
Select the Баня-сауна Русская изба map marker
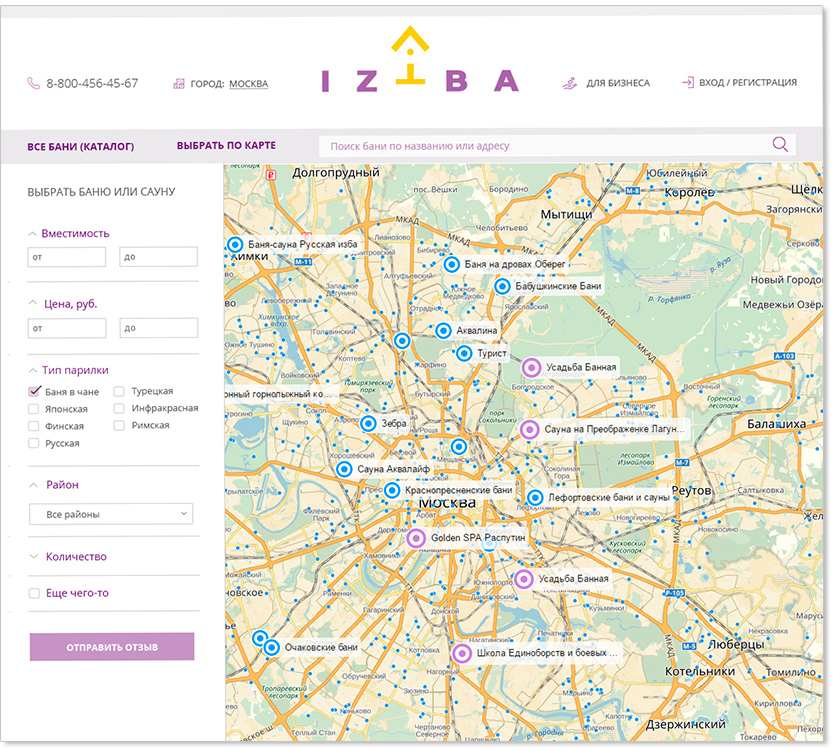tap(235, 244)
